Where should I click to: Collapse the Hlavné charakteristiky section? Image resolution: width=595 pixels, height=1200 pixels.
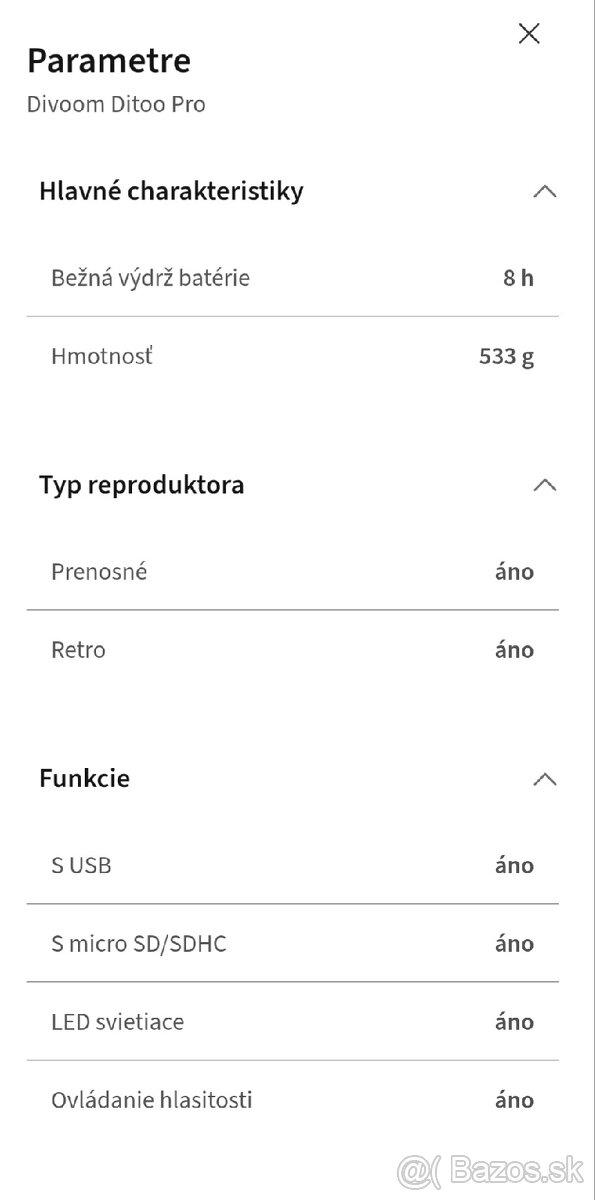pos(545,191)
